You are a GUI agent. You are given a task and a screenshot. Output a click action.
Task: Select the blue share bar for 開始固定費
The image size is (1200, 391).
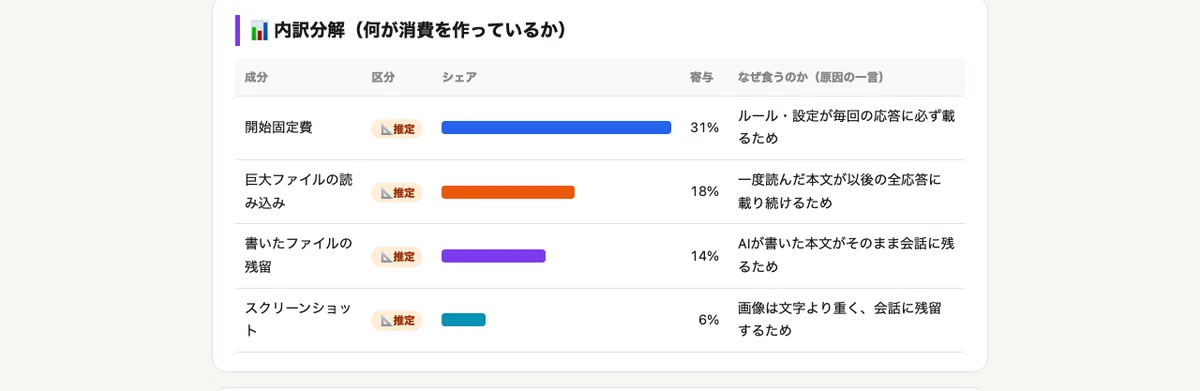click(556, 128)
